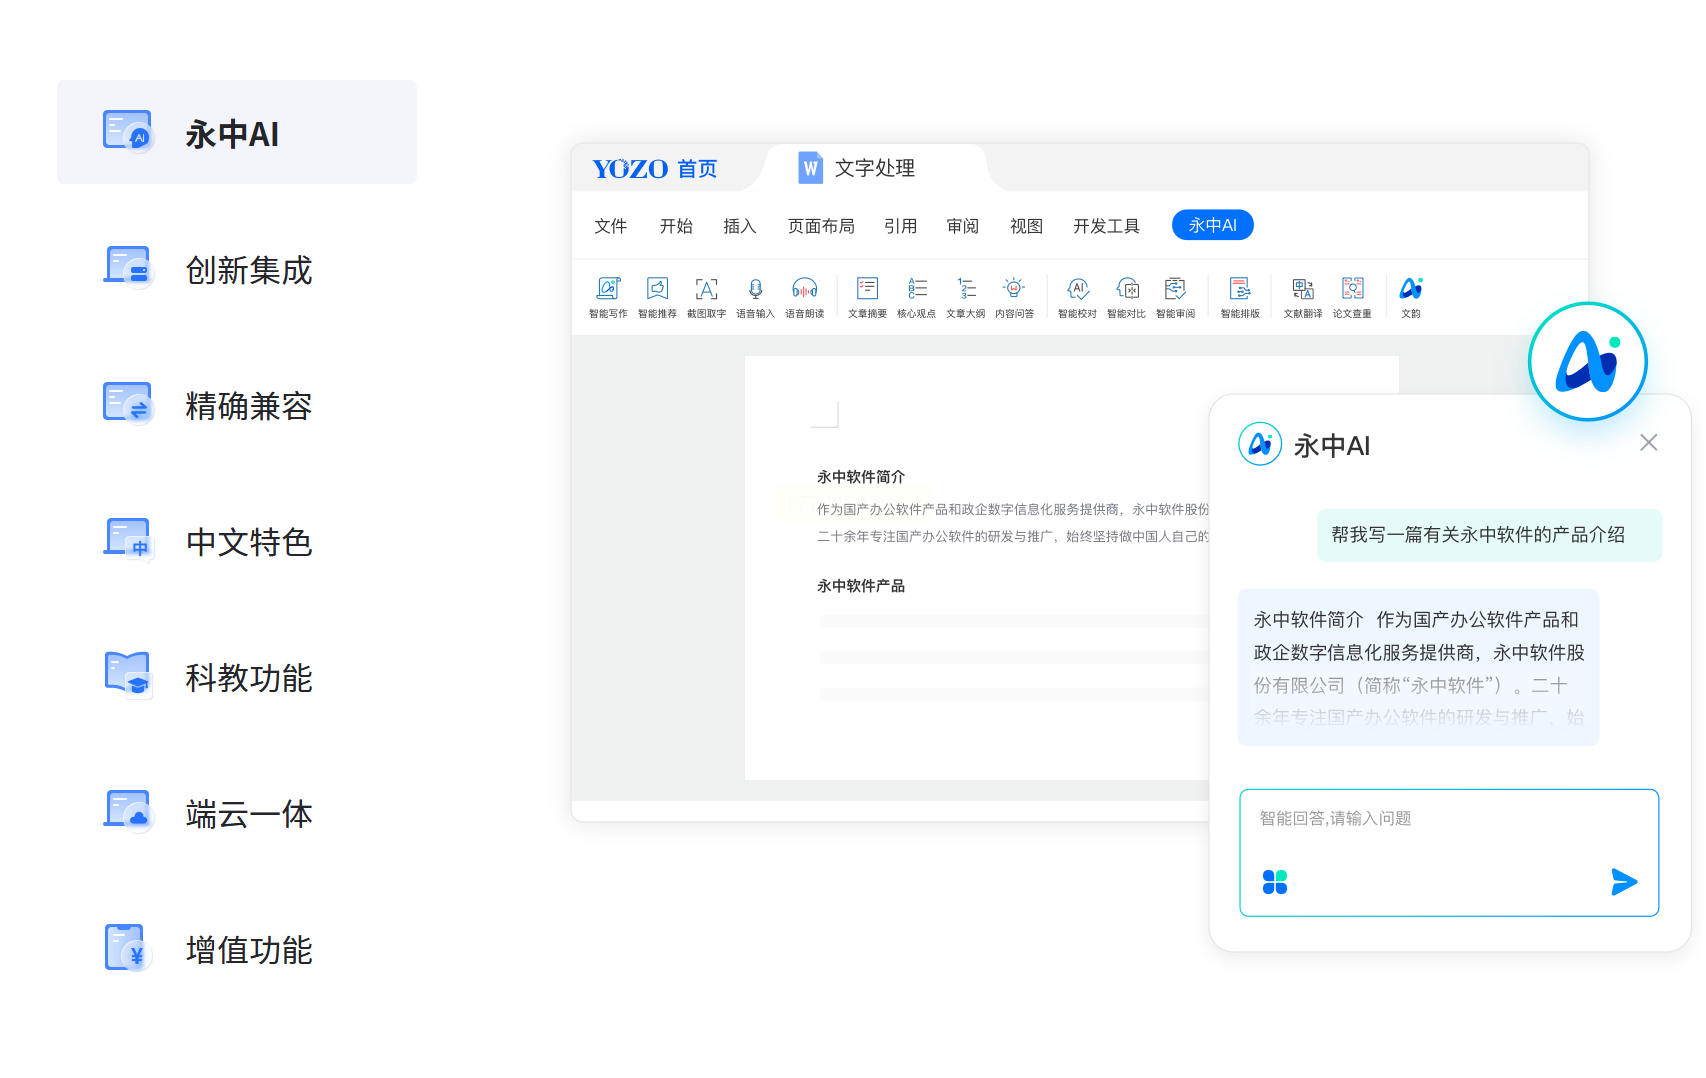Generate 文章大纲 from the toolbar
This screenshot has width=1706, height=1078.
tap(965, 297)
